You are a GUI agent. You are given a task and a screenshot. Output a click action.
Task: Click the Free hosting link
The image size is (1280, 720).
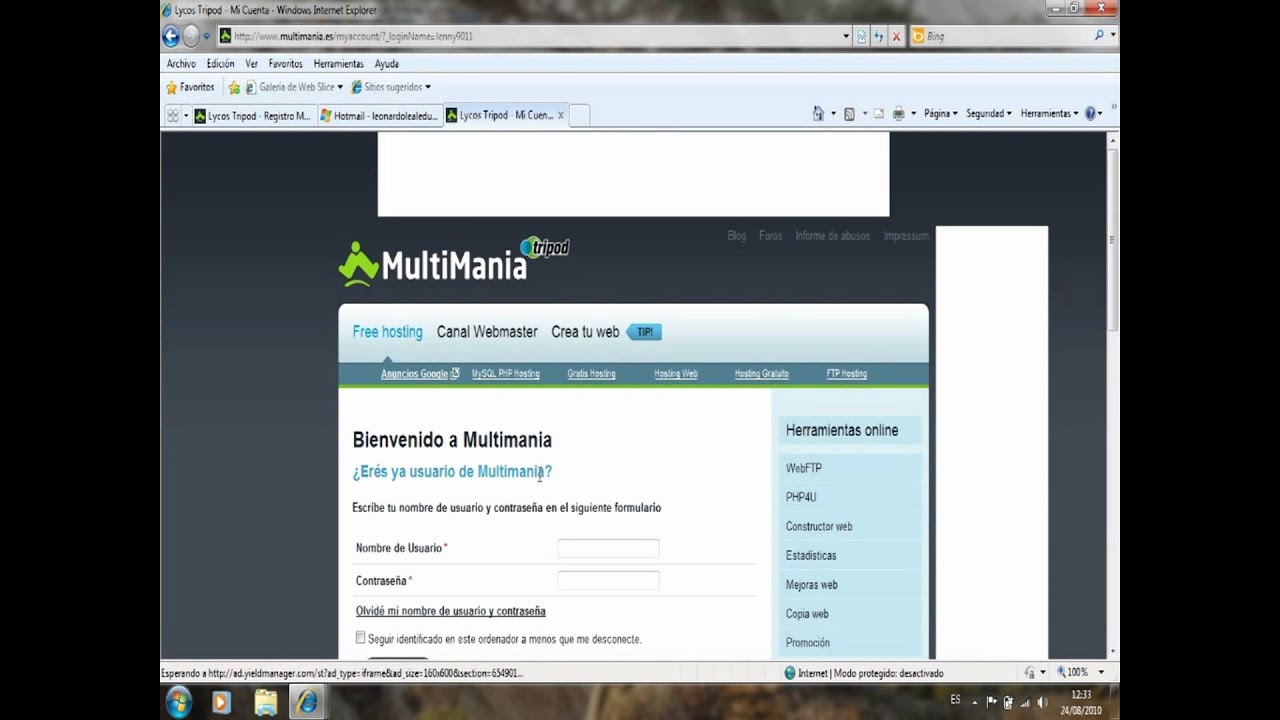tap(387, 332)
